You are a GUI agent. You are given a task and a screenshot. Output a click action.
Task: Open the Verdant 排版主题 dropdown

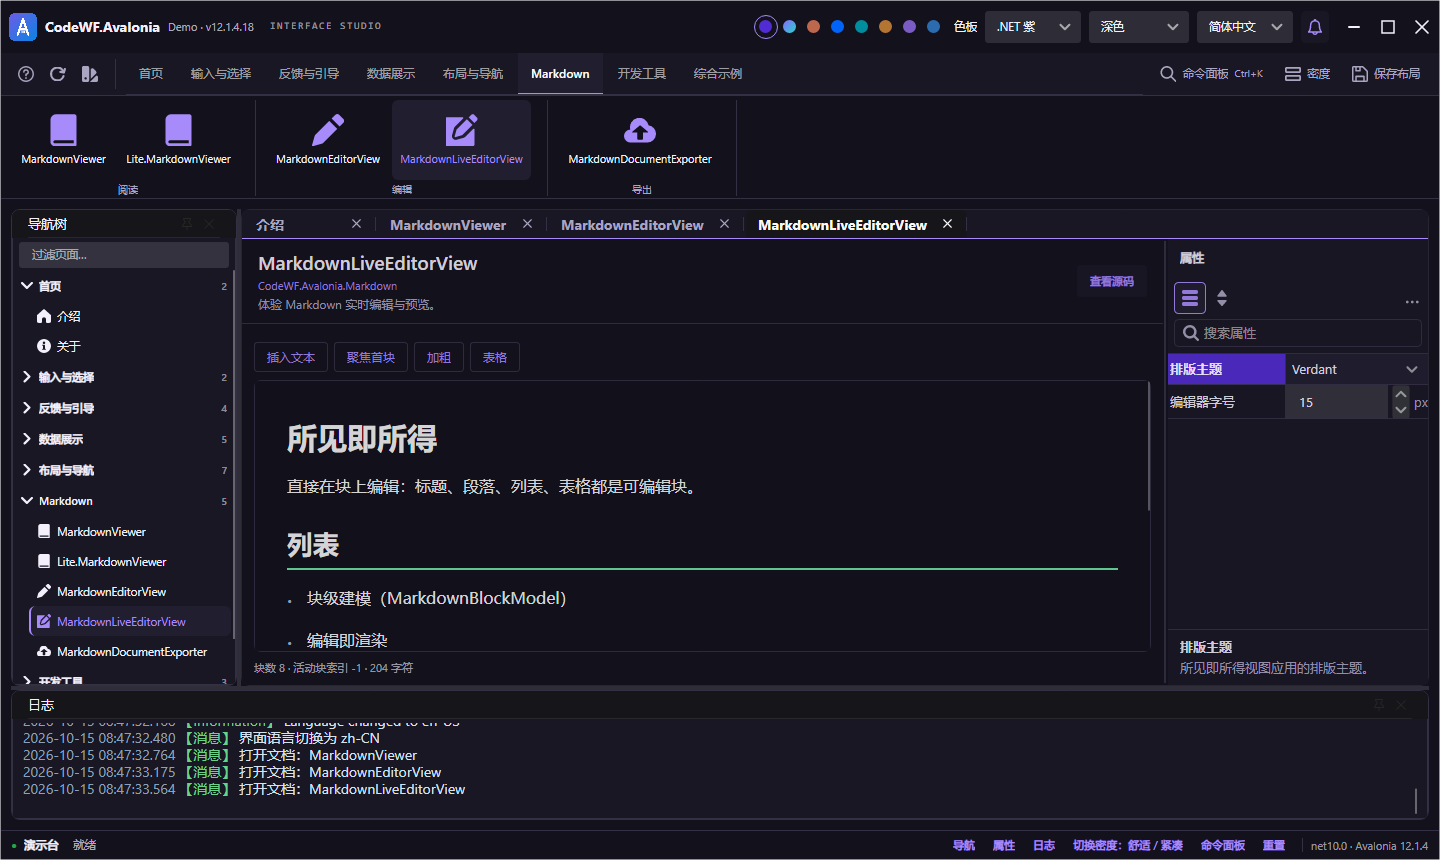click(x=1356, y=369)
